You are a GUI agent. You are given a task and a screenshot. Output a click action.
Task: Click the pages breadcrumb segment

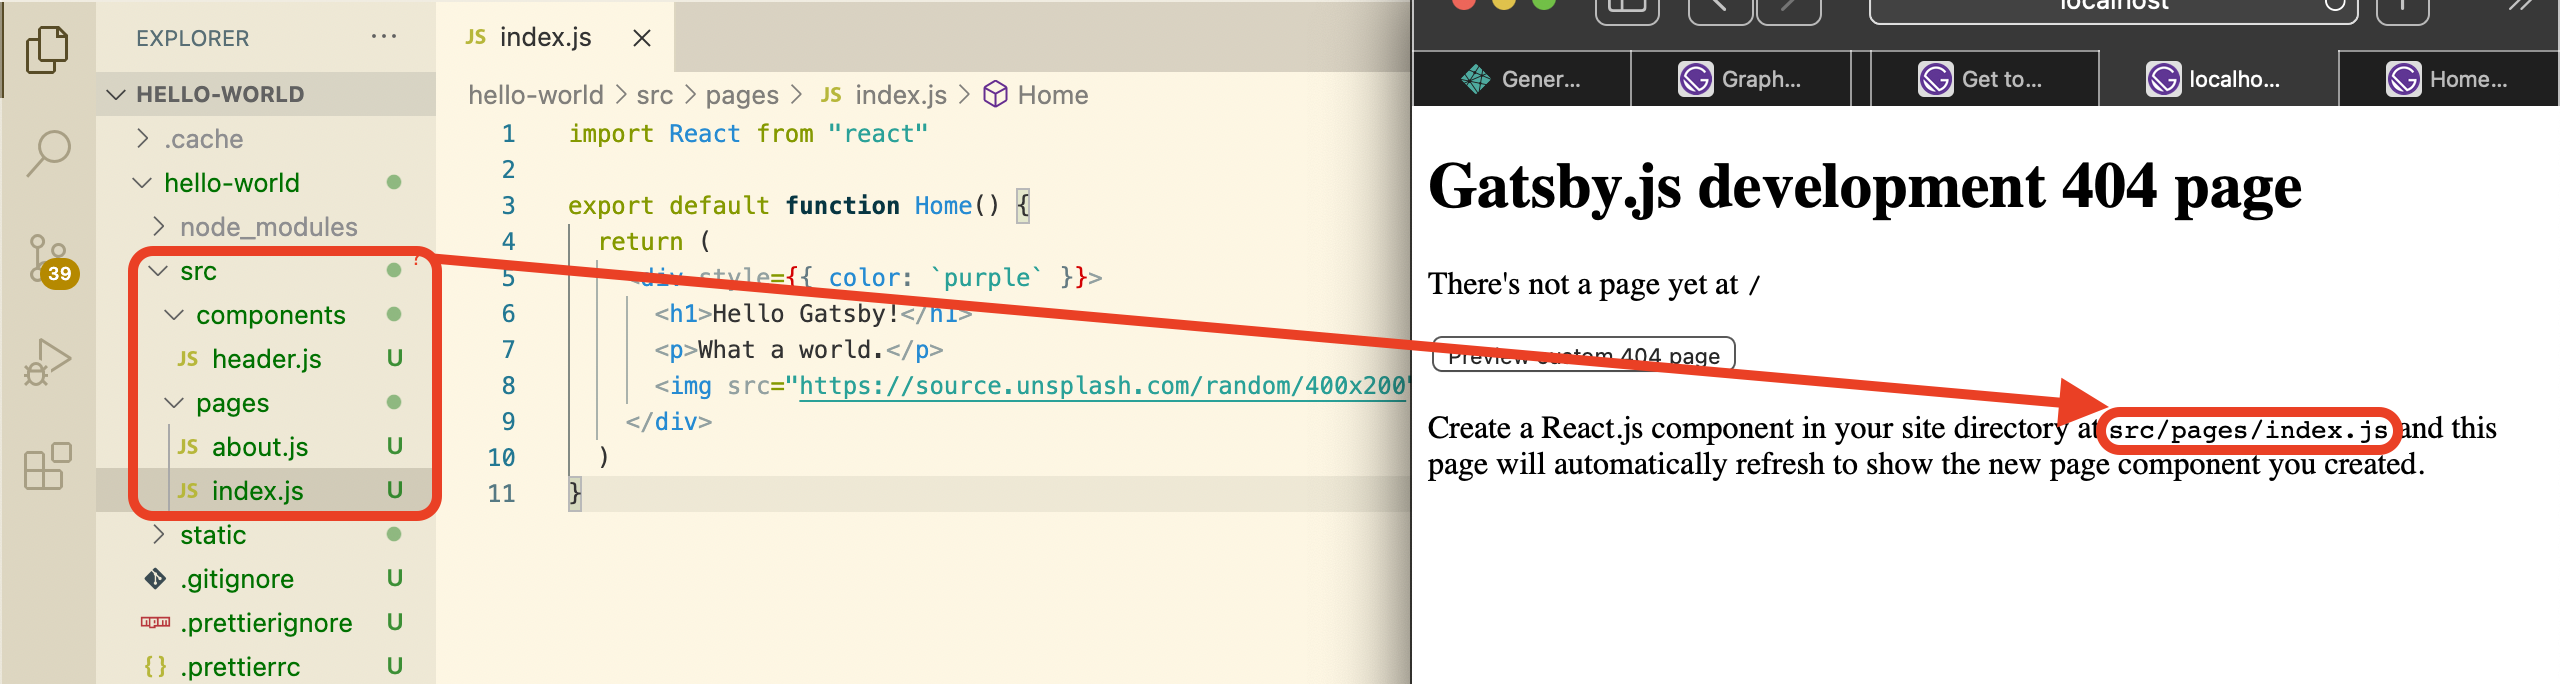pos(742,95)
